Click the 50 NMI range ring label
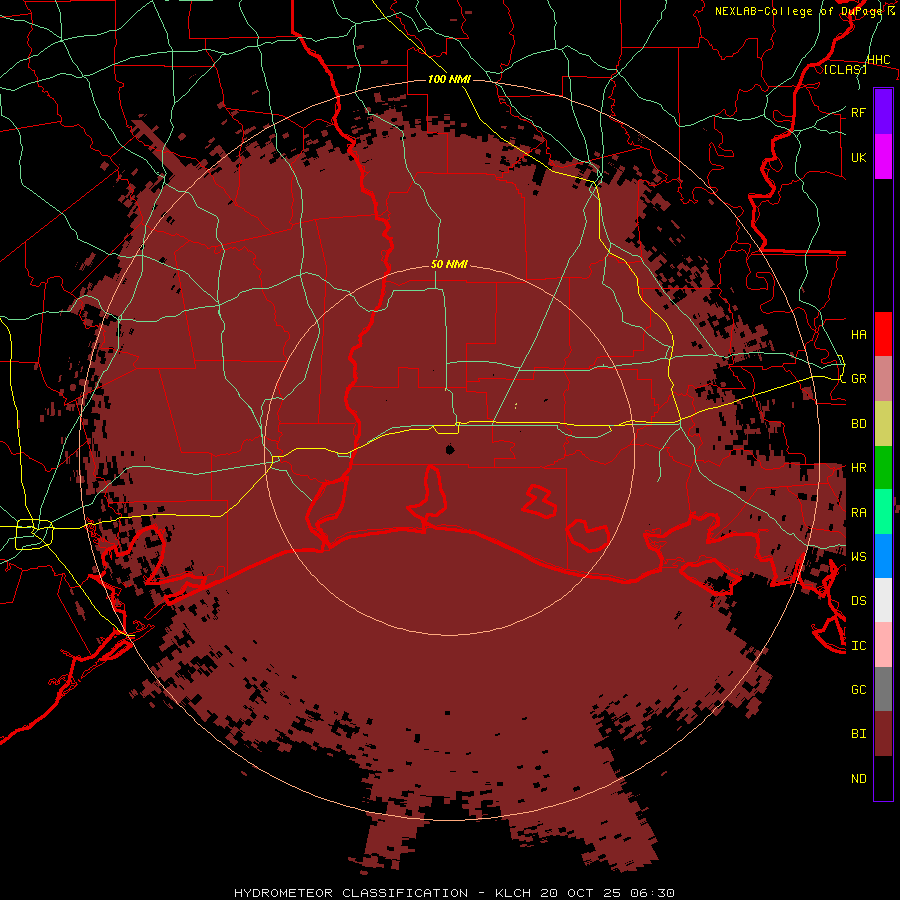Image resolution: width=900 pixels, height=900 pixels. click(x=449, y=264)
